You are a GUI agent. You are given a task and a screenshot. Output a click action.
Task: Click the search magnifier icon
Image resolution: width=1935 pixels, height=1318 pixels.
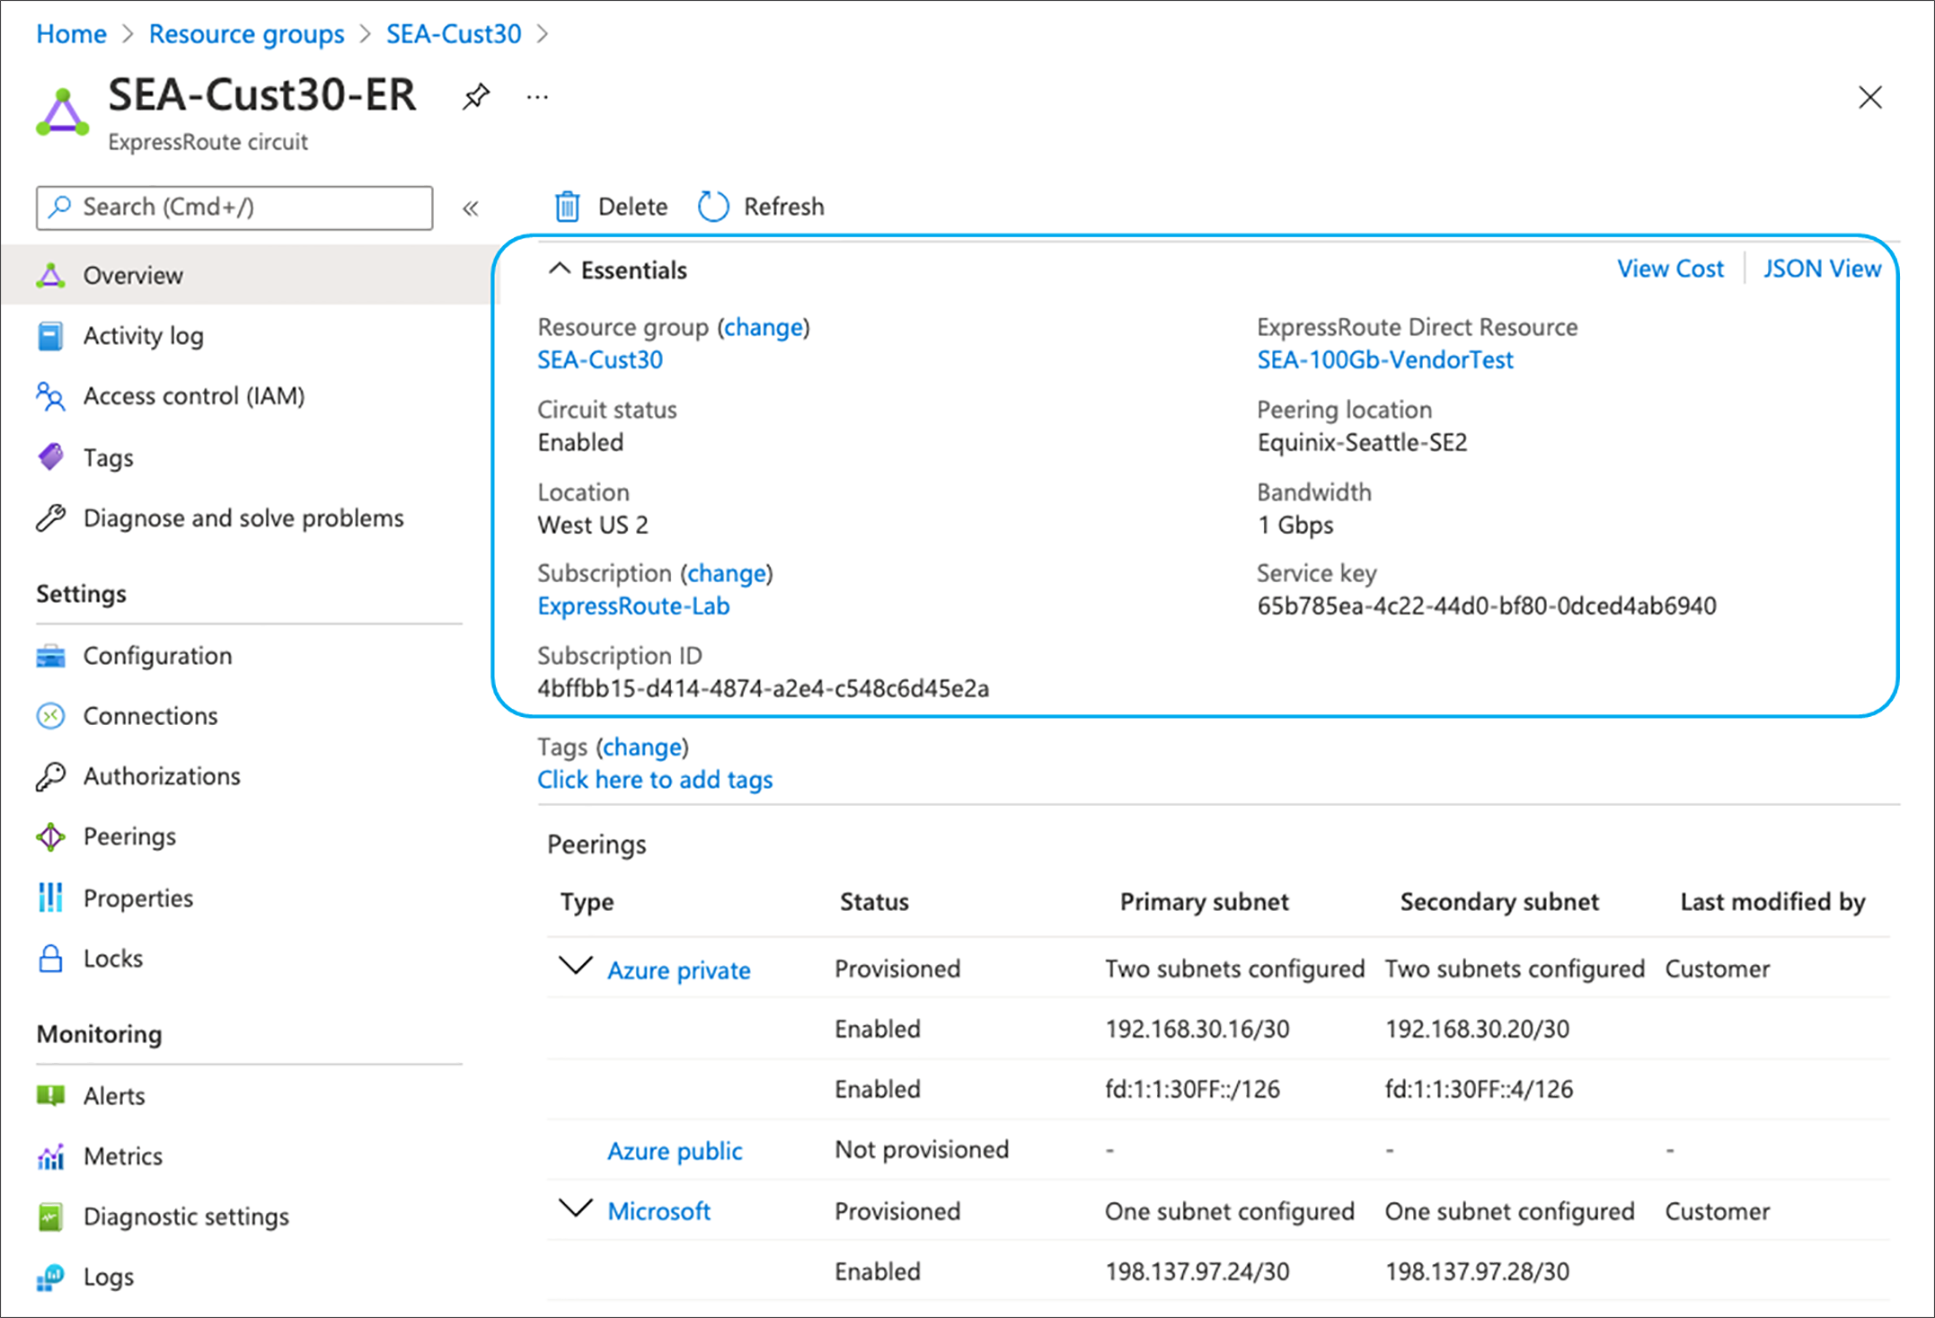(60, 206)
